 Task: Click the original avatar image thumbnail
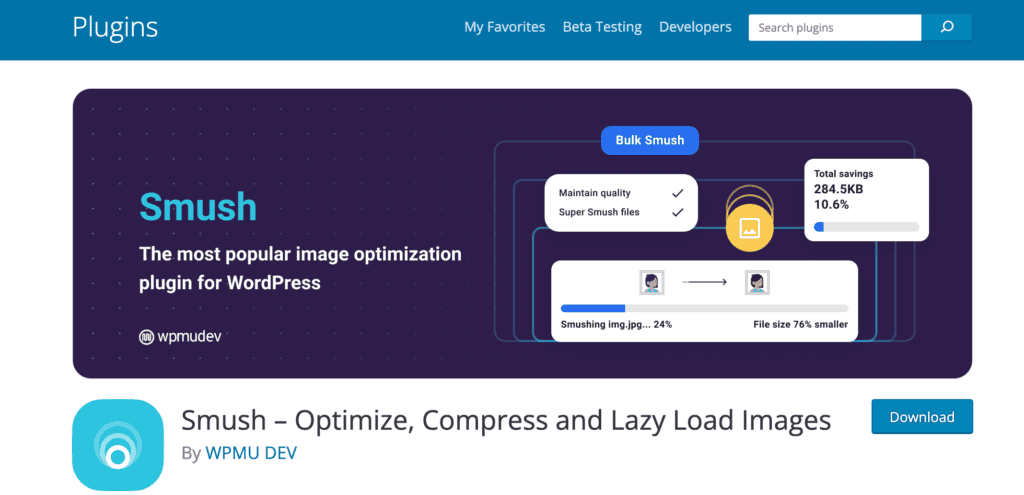[x=652, y=283]
